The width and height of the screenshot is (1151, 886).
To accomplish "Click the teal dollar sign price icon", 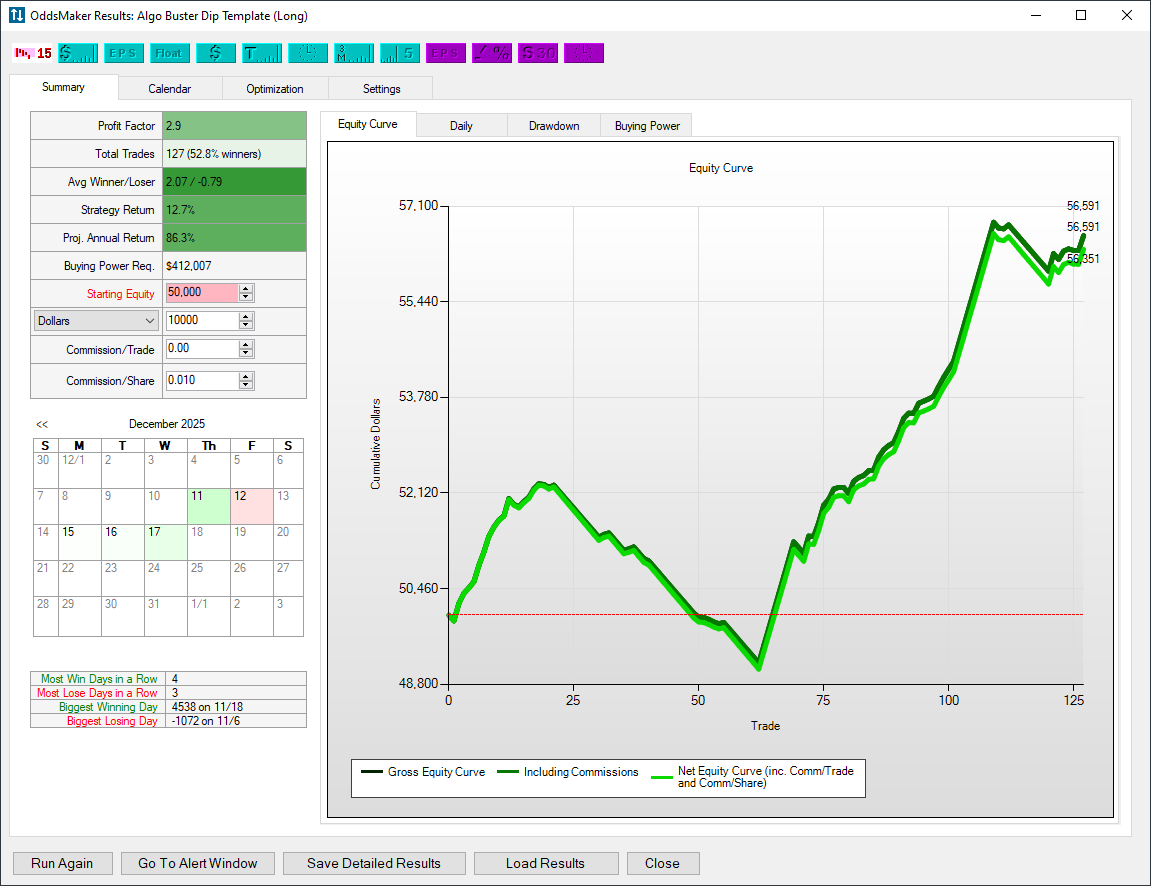I will [x=215, y=52].
